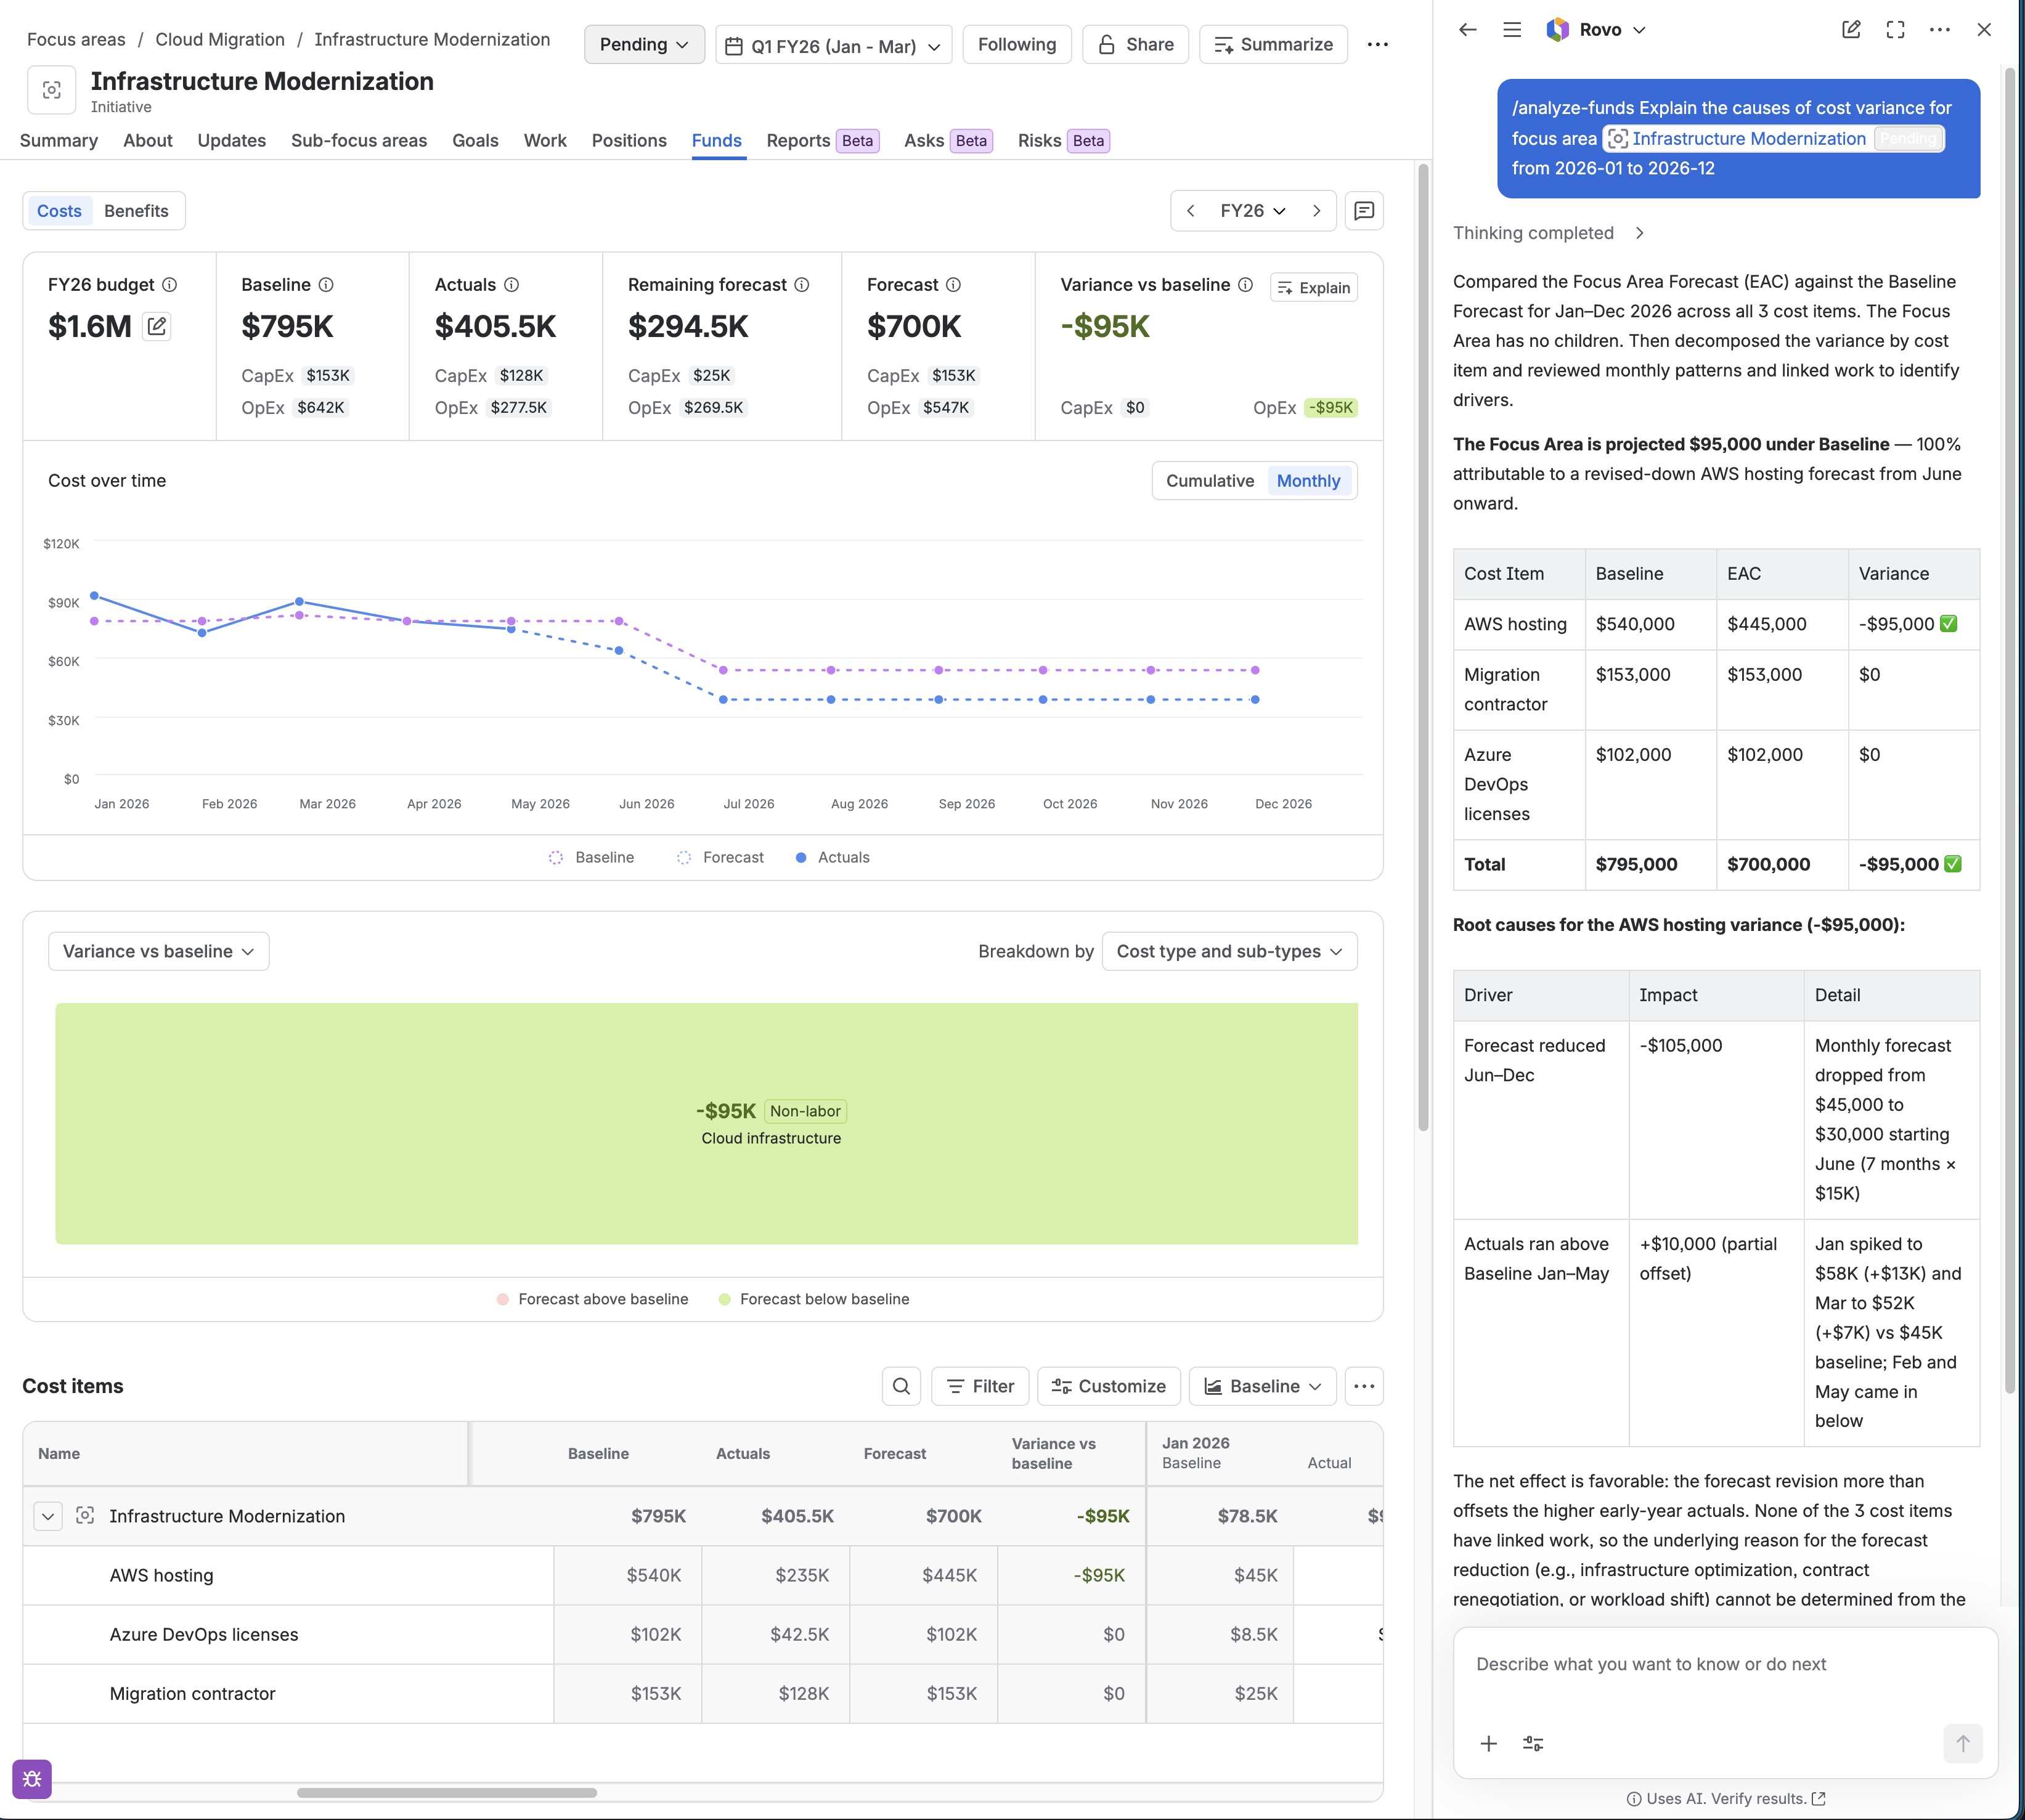Viewport: 2025px width, 1820px height.
Task: Click the focus area icon beside the title
Action: tap(52, 90)
